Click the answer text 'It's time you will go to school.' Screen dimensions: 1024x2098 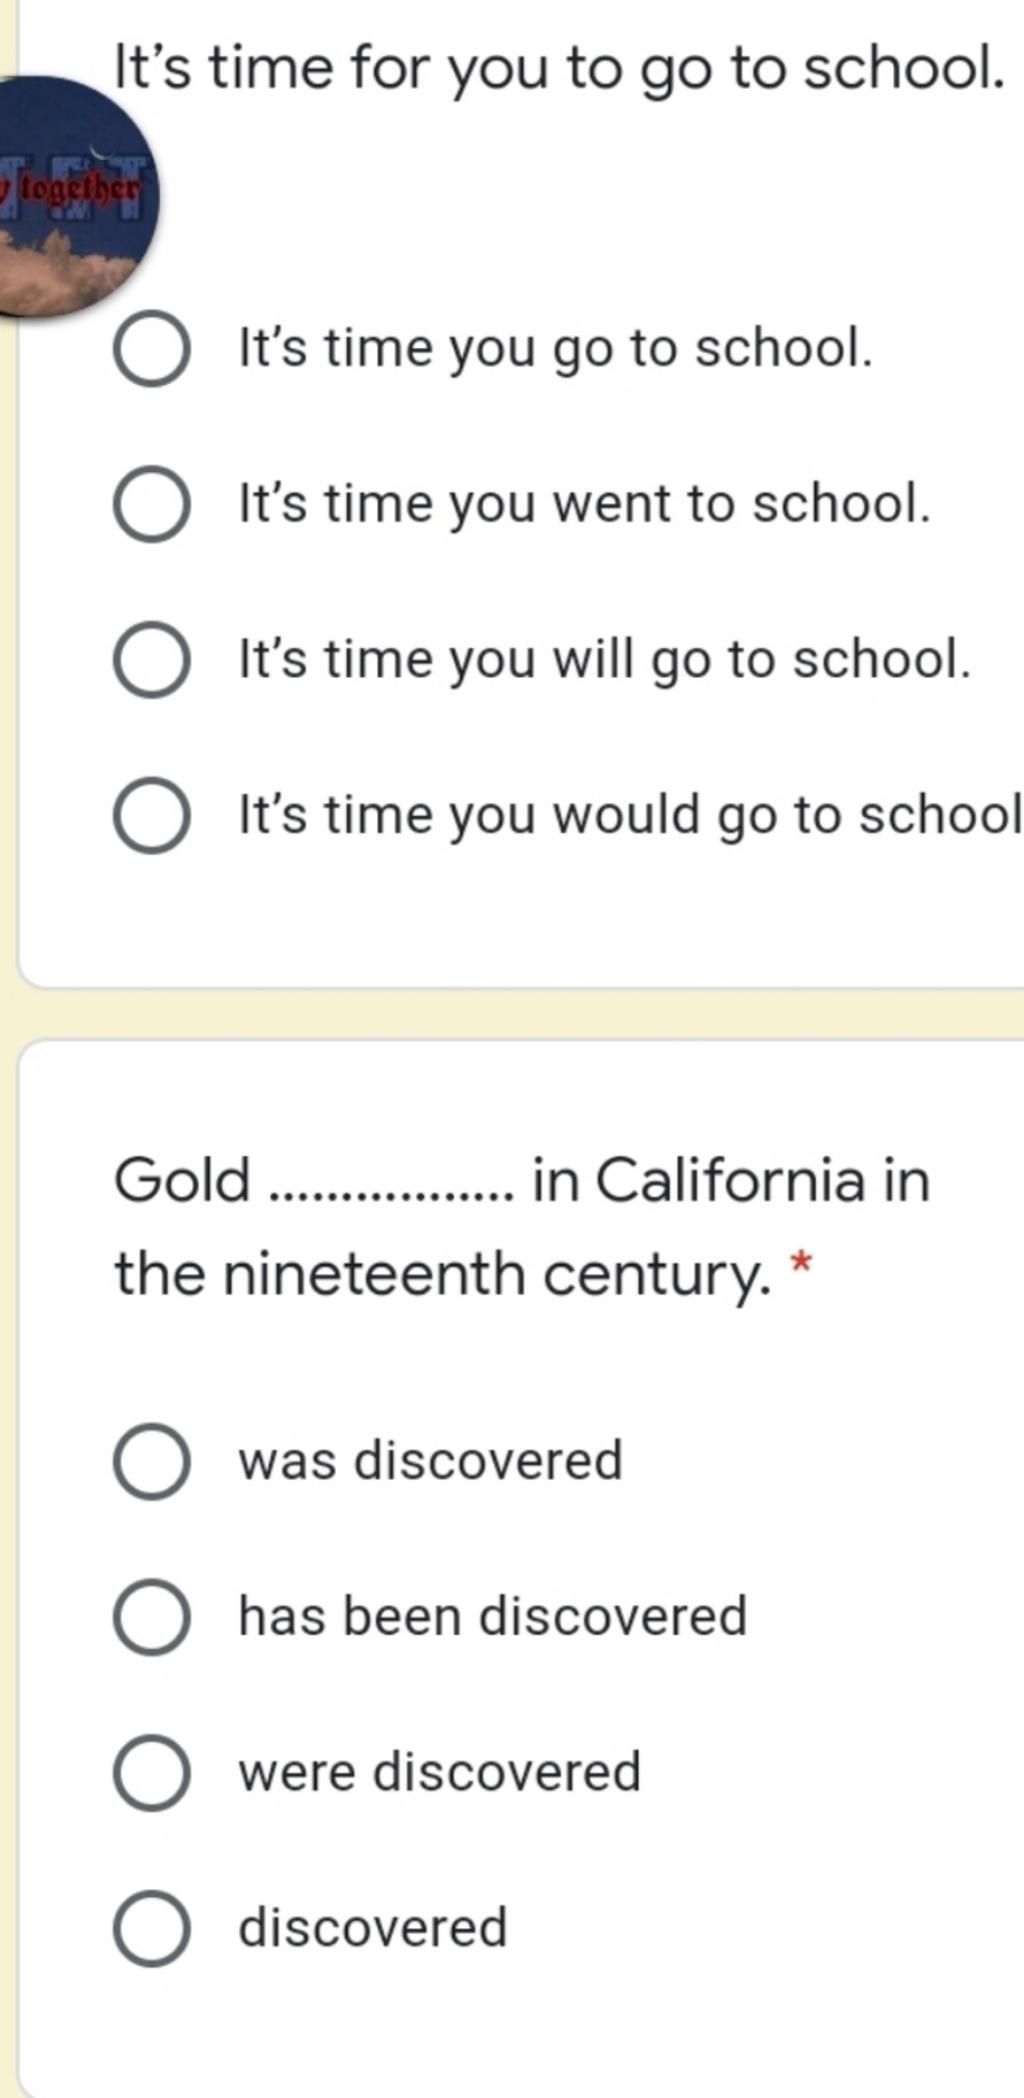click(x=604, y=660)
